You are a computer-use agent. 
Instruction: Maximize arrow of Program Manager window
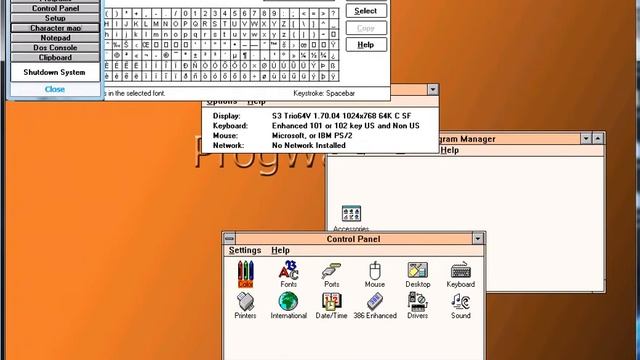coord(598,139)
